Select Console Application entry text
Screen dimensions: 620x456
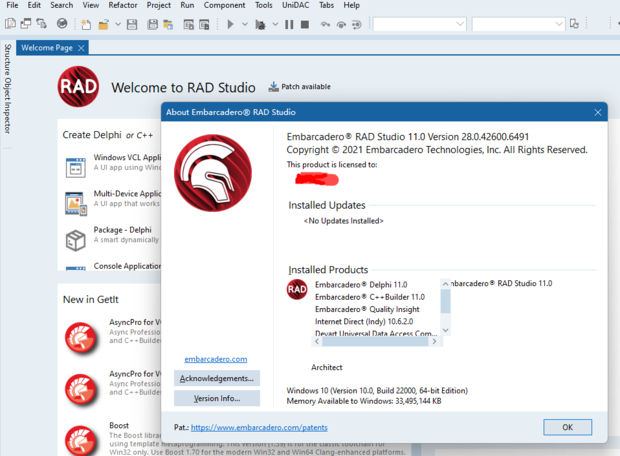click(x=127, y=266)
